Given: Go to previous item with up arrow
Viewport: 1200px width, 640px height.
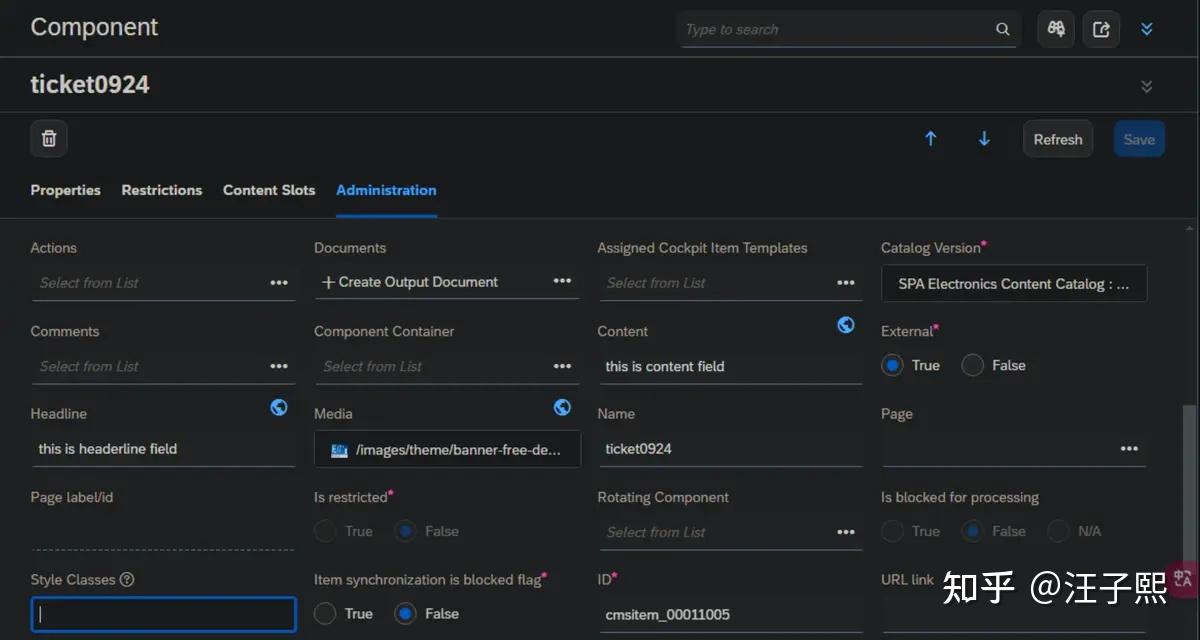Looking at the screenshot, I should pyautogui.click(x=931, y=139).
